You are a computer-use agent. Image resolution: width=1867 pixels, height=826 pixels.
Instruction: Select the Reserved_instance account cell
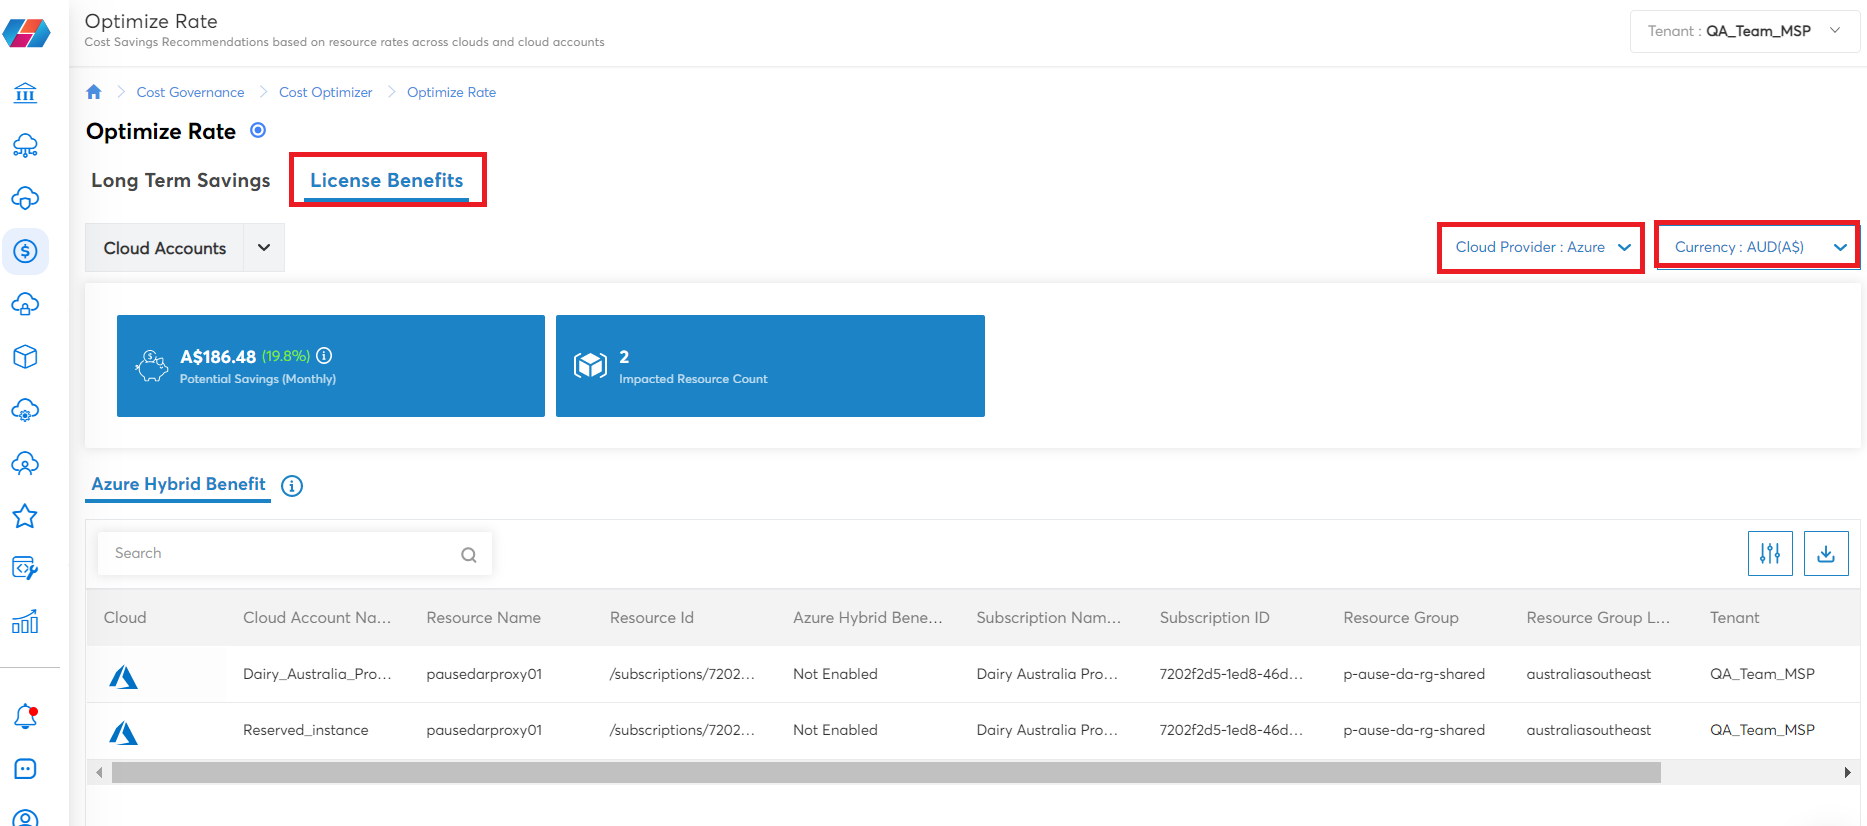pos(305,730)
